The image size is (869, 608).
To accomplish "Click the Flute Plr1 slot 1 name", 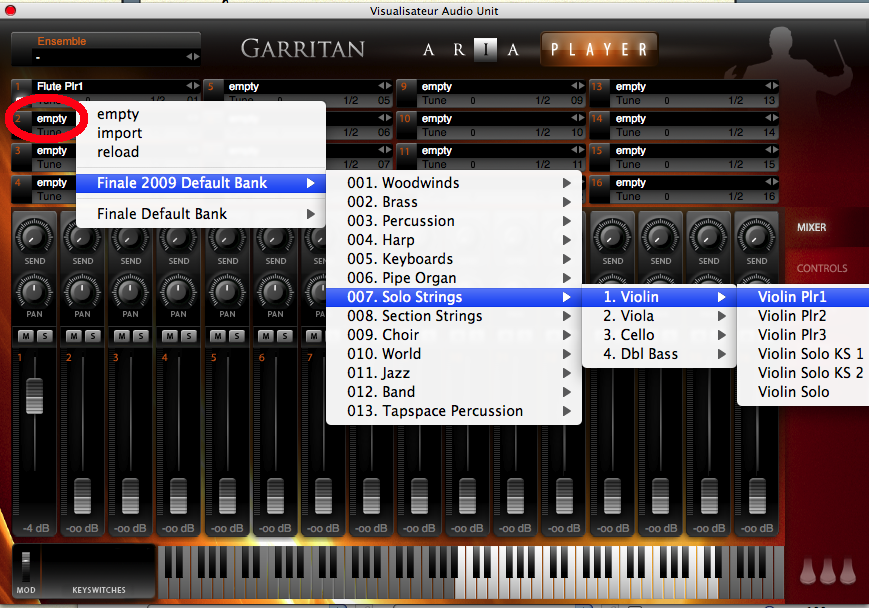I will click(x=60, y=87).
